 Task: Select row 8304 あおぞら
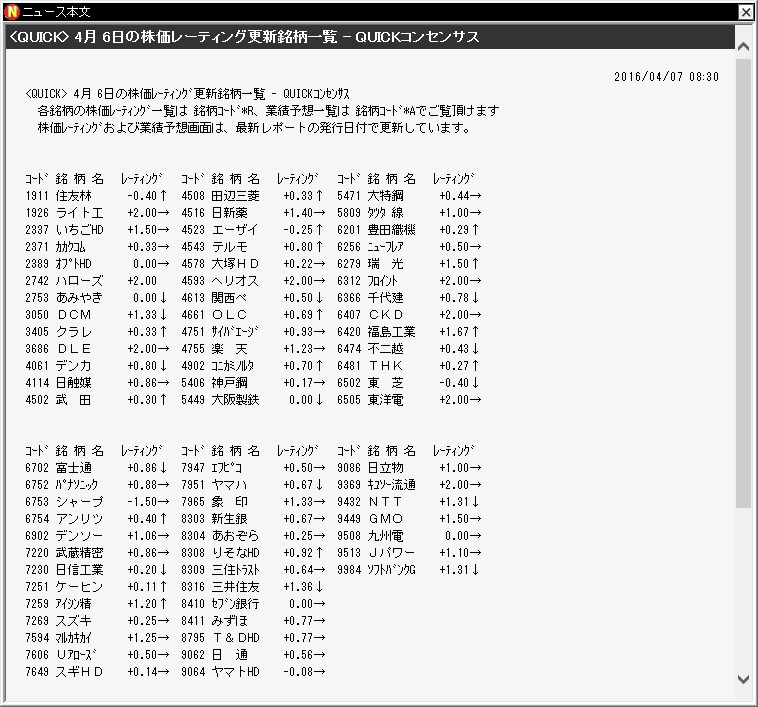click(253, 535)
